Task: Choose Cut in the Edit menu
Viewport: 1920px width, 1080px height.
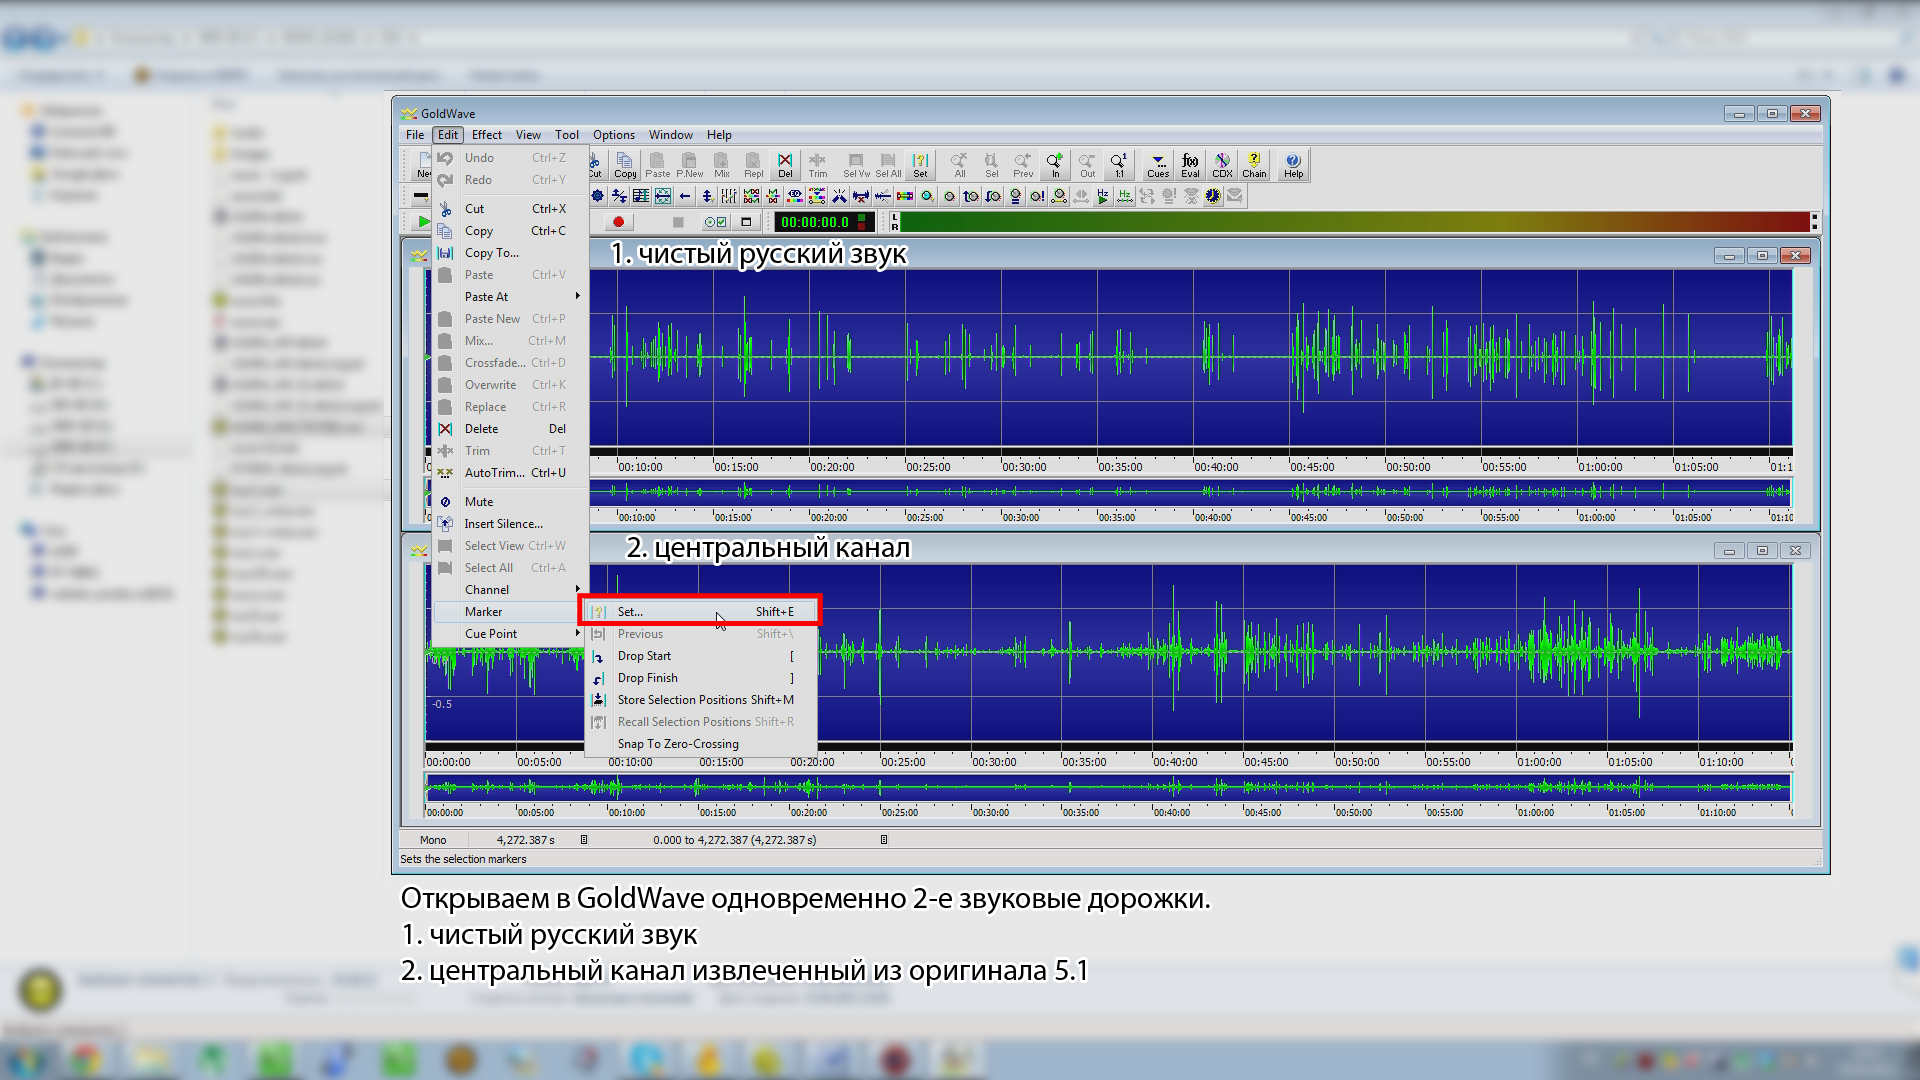Action: [x=510, y=209]
